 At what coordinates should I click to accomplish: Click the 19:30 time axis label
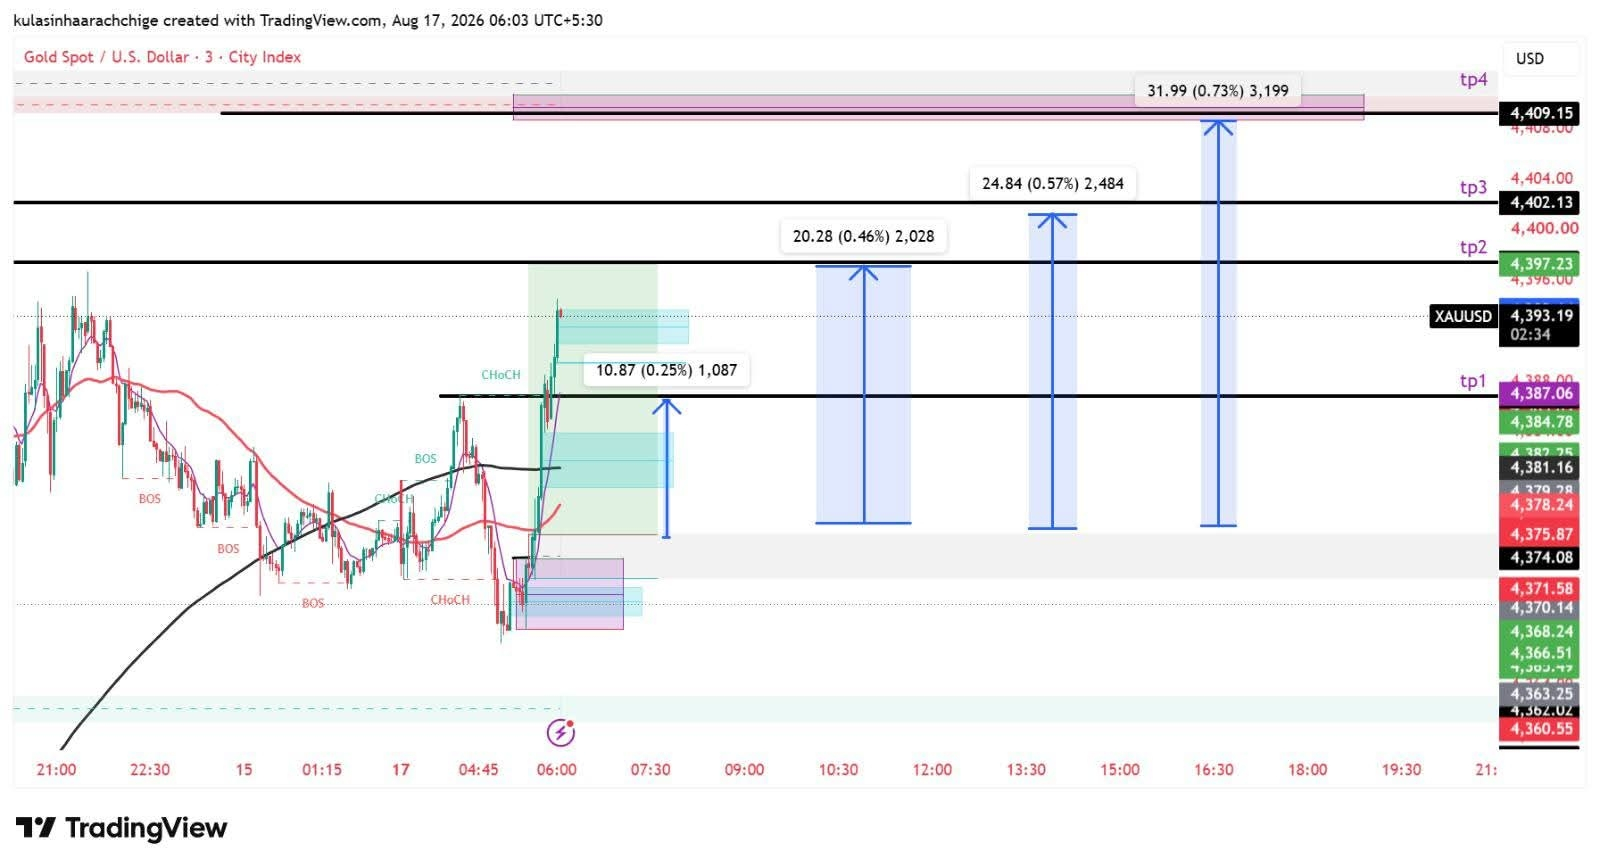[1402, 769]
